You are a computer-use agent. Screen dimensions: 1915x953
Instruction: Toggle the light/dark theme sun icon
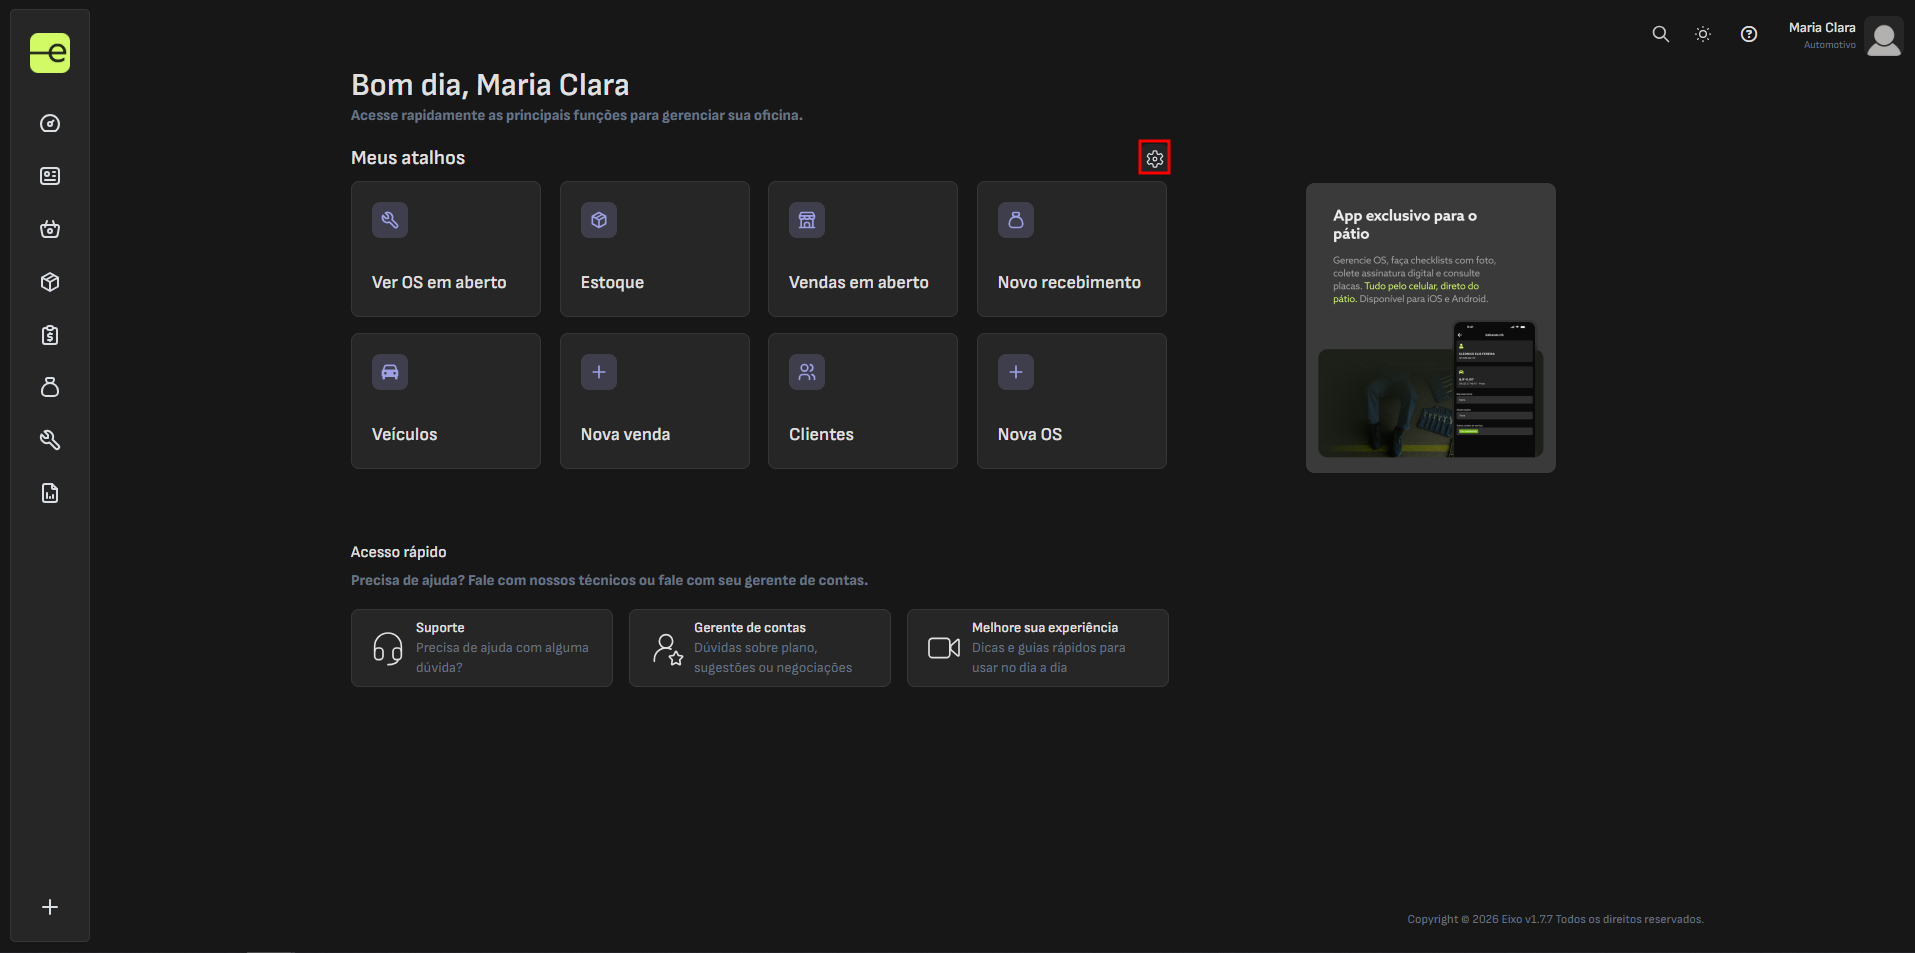(1703, 34)
